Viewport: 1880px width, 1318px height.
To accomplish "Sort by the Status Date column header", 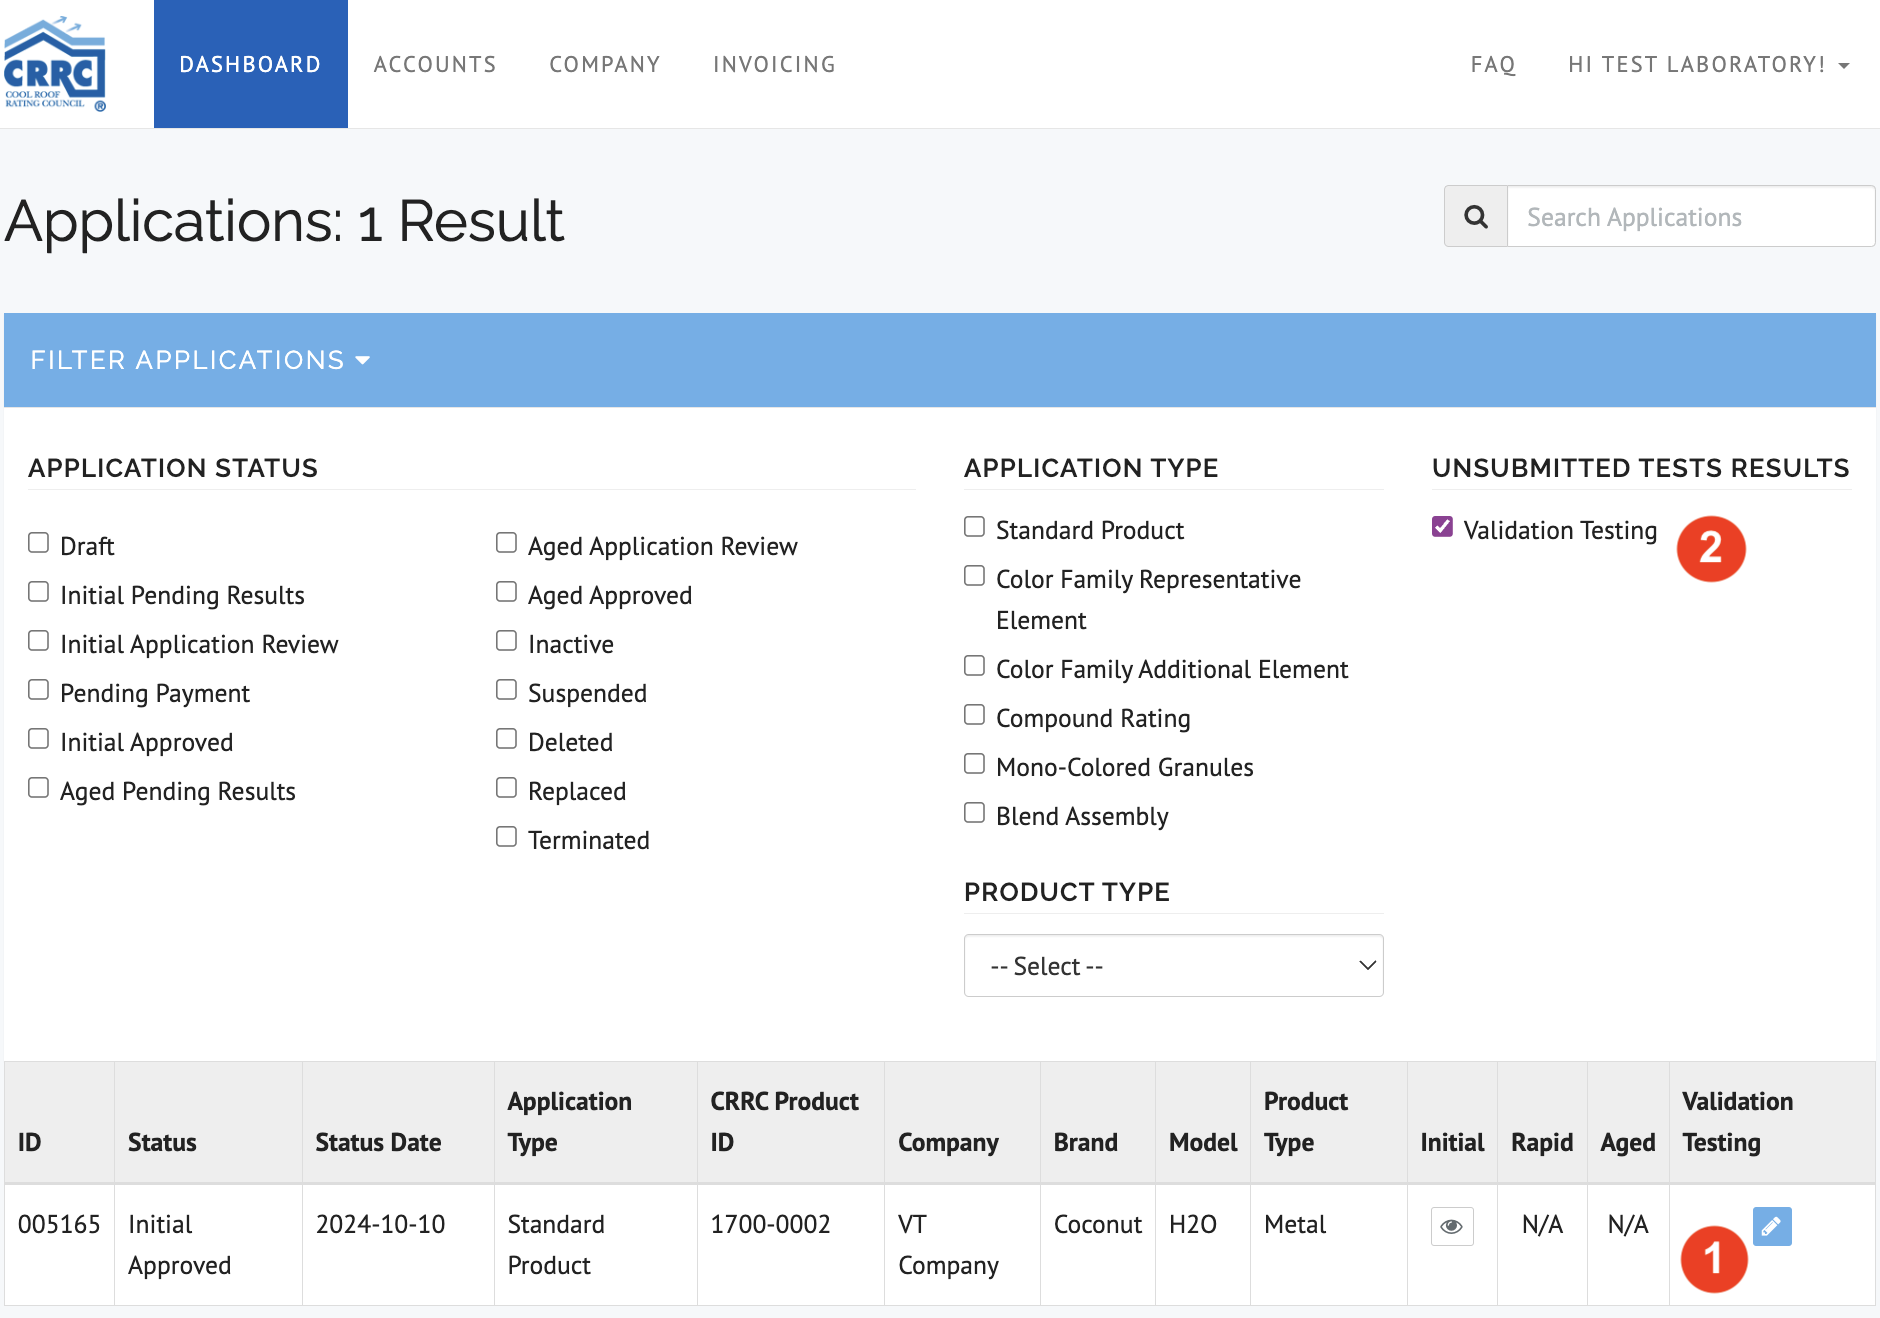I will [x=378, y=1142].
